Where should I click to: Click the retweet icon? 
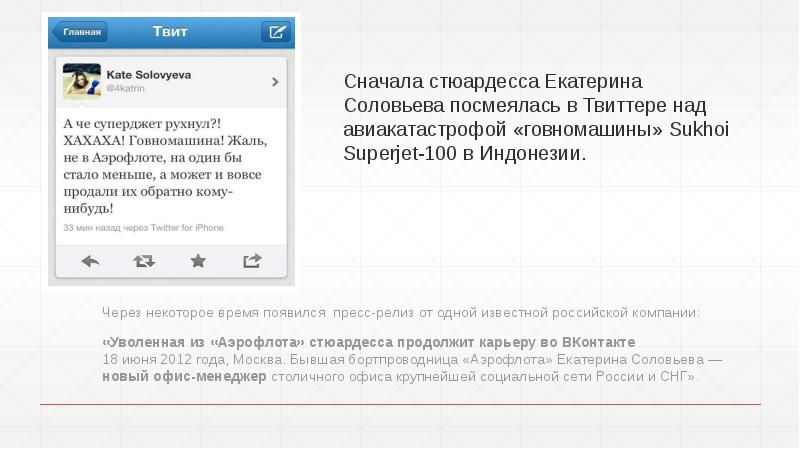coord(144,261)
